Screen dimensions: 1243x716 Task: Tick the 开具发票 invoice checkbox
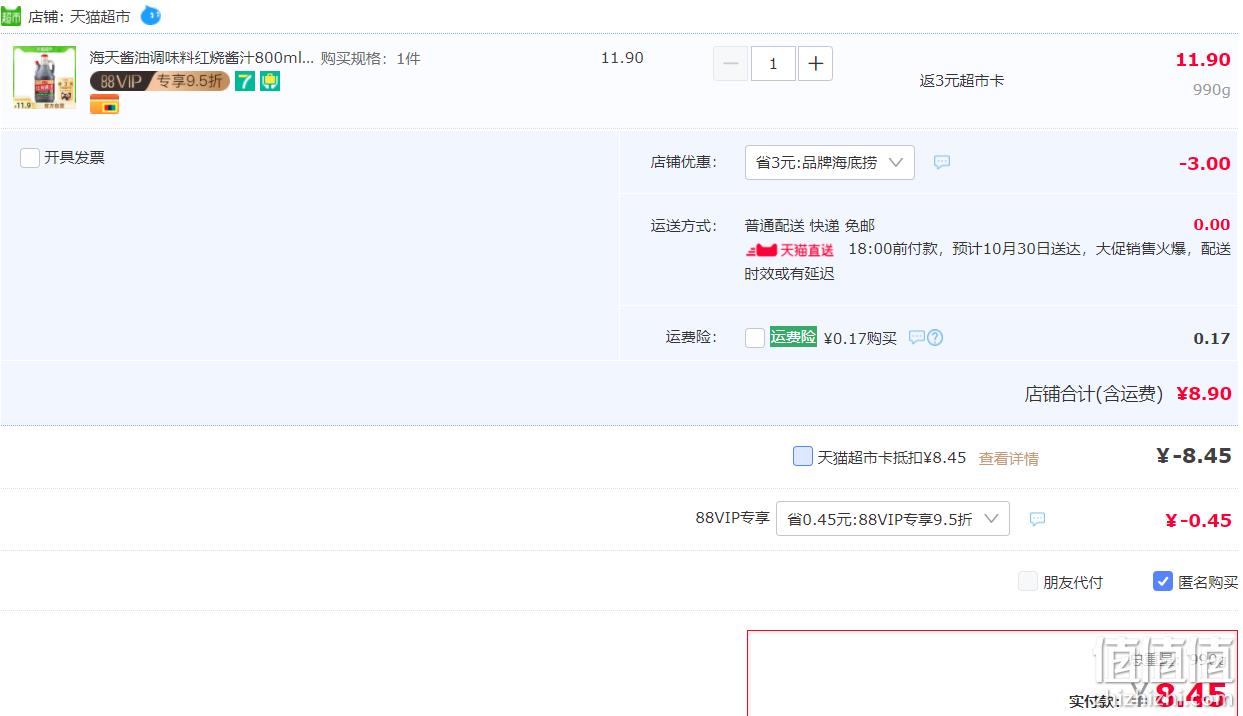(x=30, y=157)
